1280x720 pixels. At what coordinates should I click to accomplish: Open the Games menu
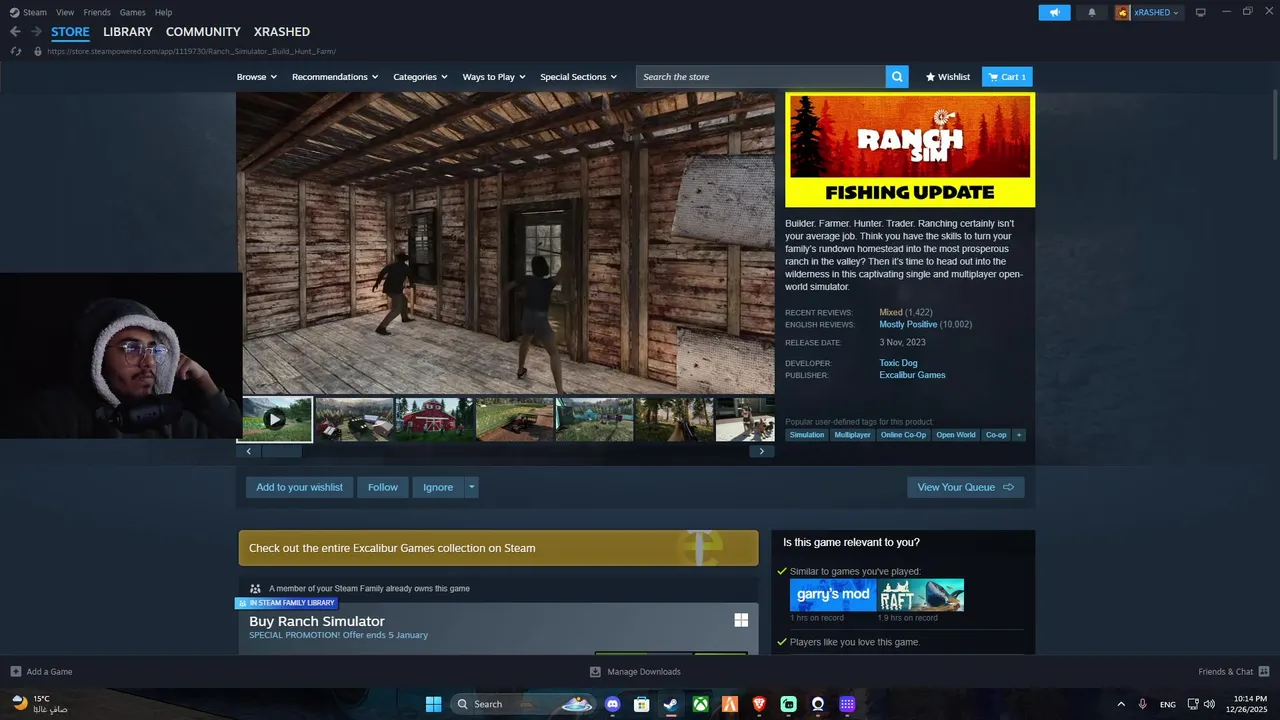[132, 12]
